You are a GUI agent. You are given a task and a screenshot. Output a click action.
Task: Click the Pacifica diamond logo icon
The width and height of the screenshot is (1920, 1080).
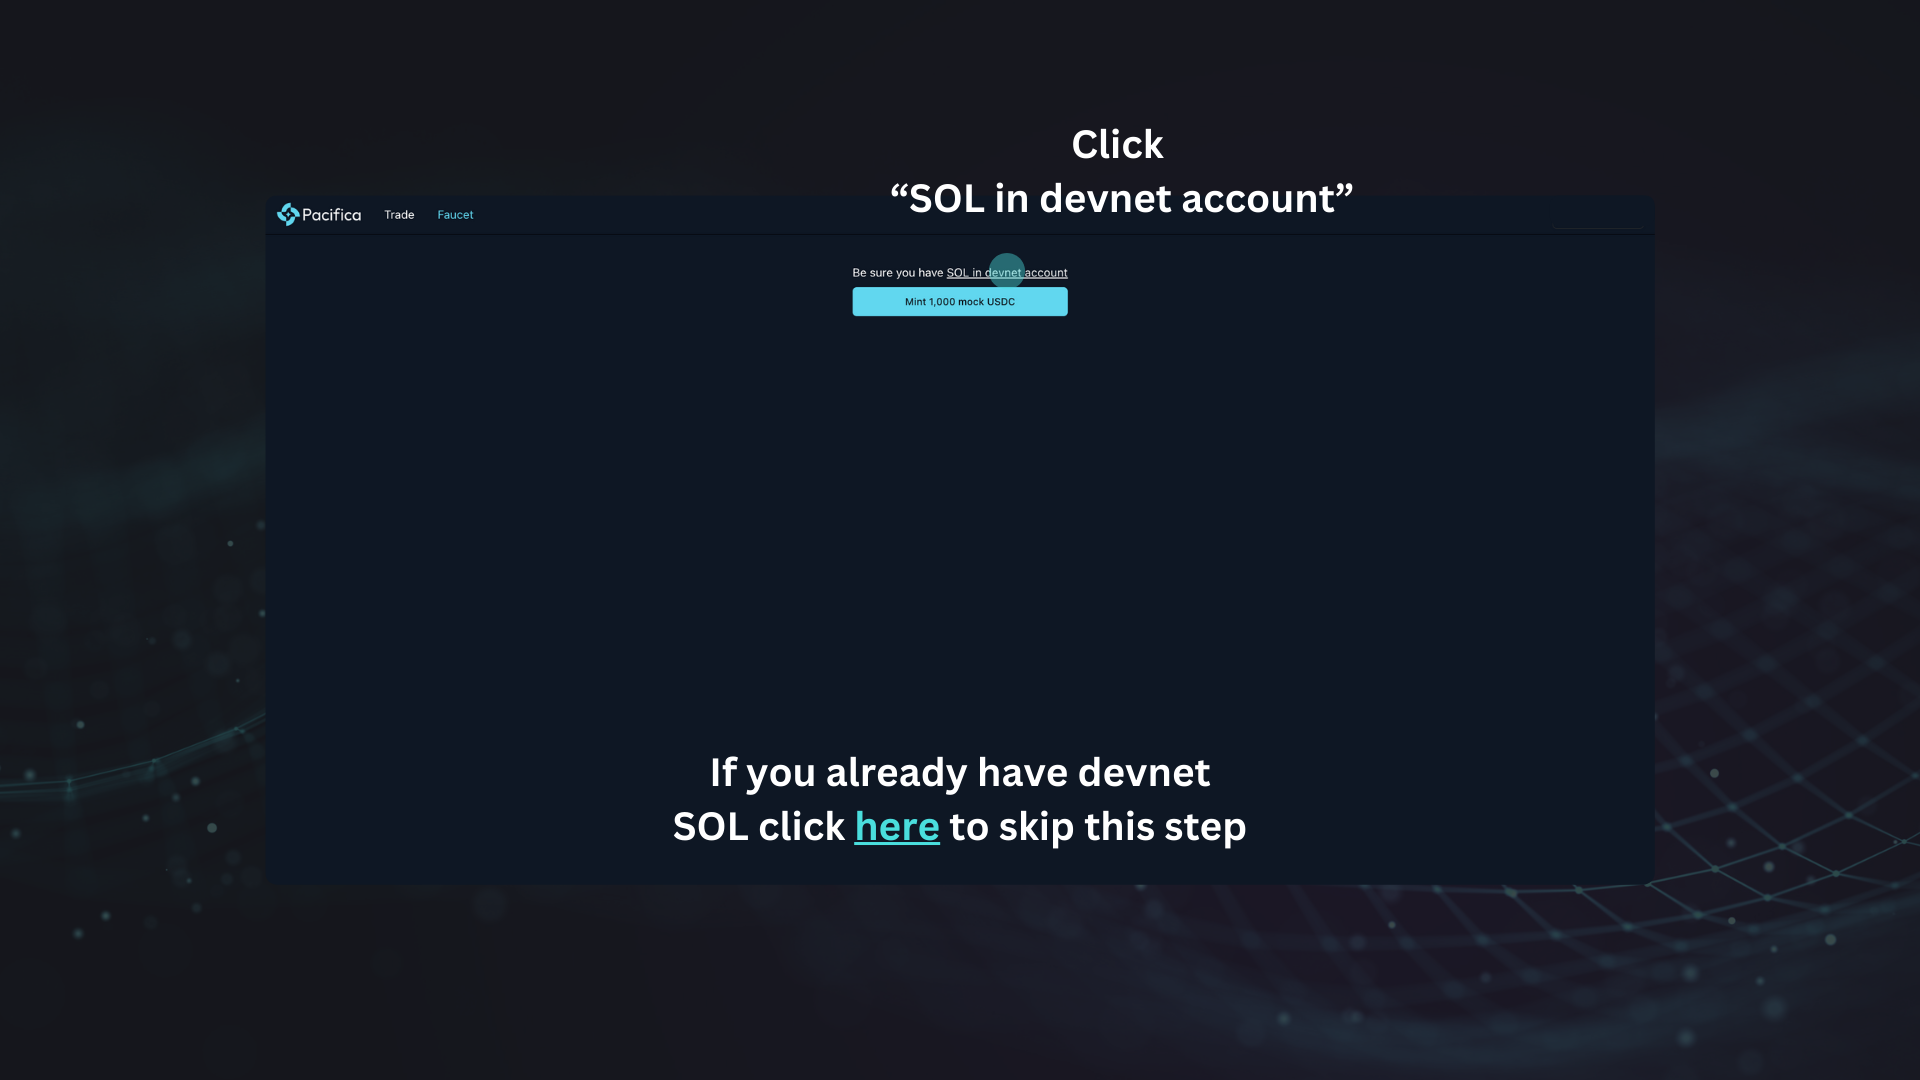(288, 215)
